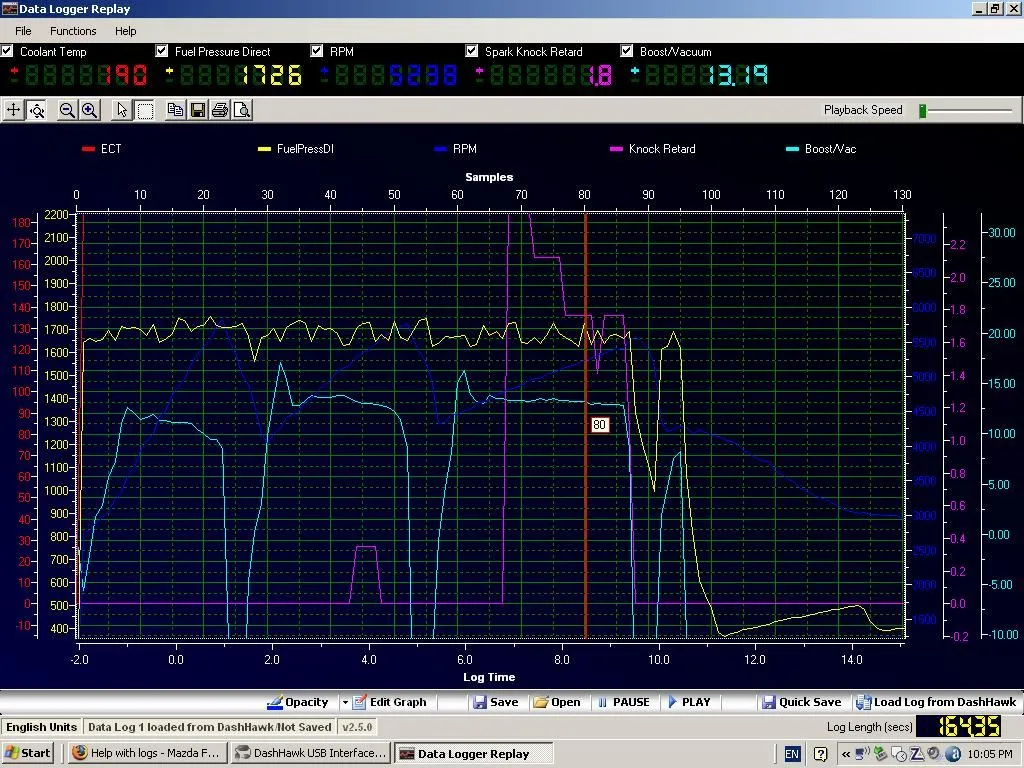Click the Windows Start button
The width and height of the screenshot is (1024, 768).
27,753
